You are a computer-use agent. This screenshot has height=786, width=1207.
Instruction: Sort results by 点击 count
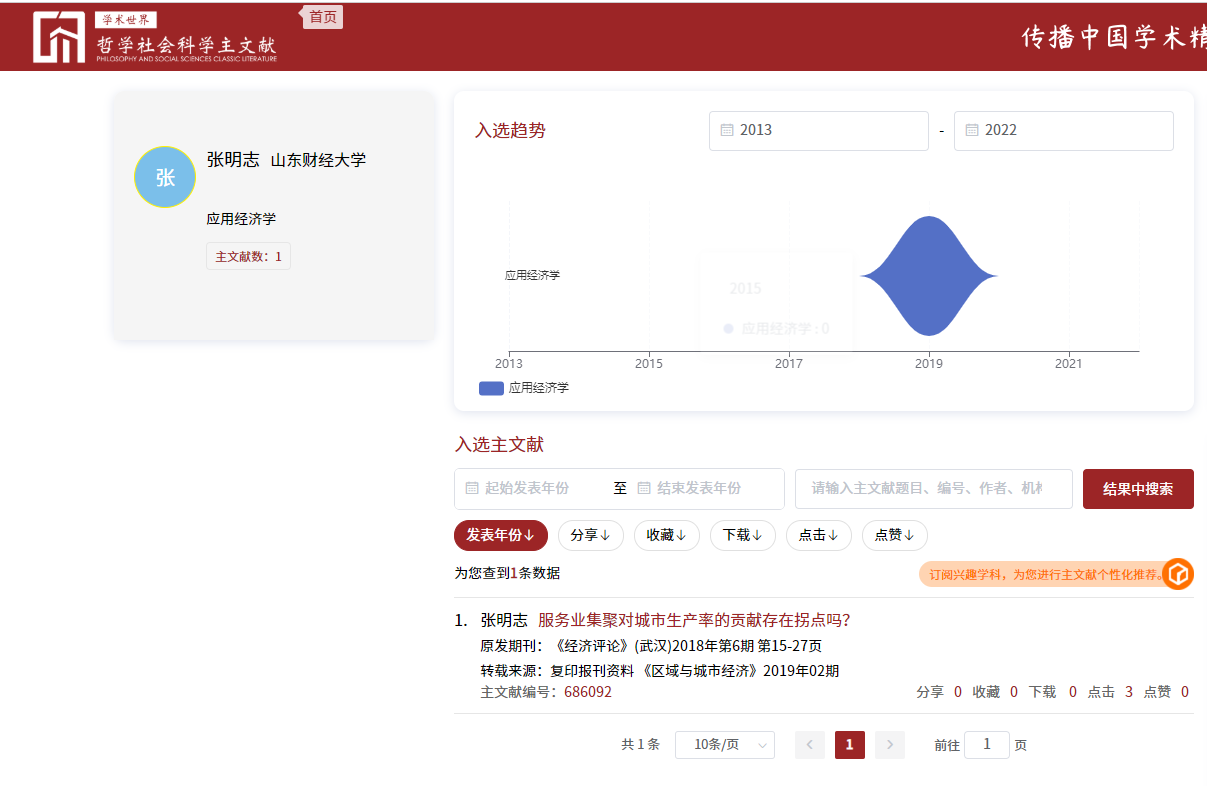click(817, 535)
